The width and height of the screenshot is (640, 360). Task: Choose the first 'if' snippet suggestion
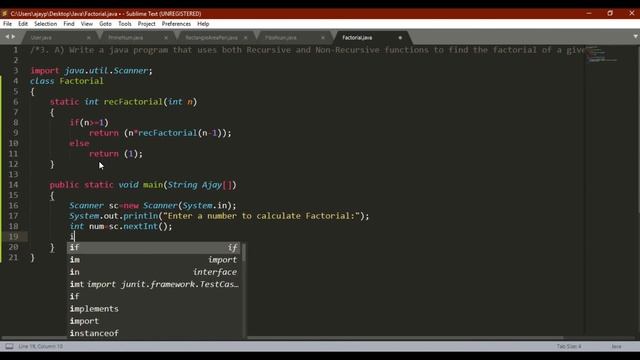click(153, 247)
